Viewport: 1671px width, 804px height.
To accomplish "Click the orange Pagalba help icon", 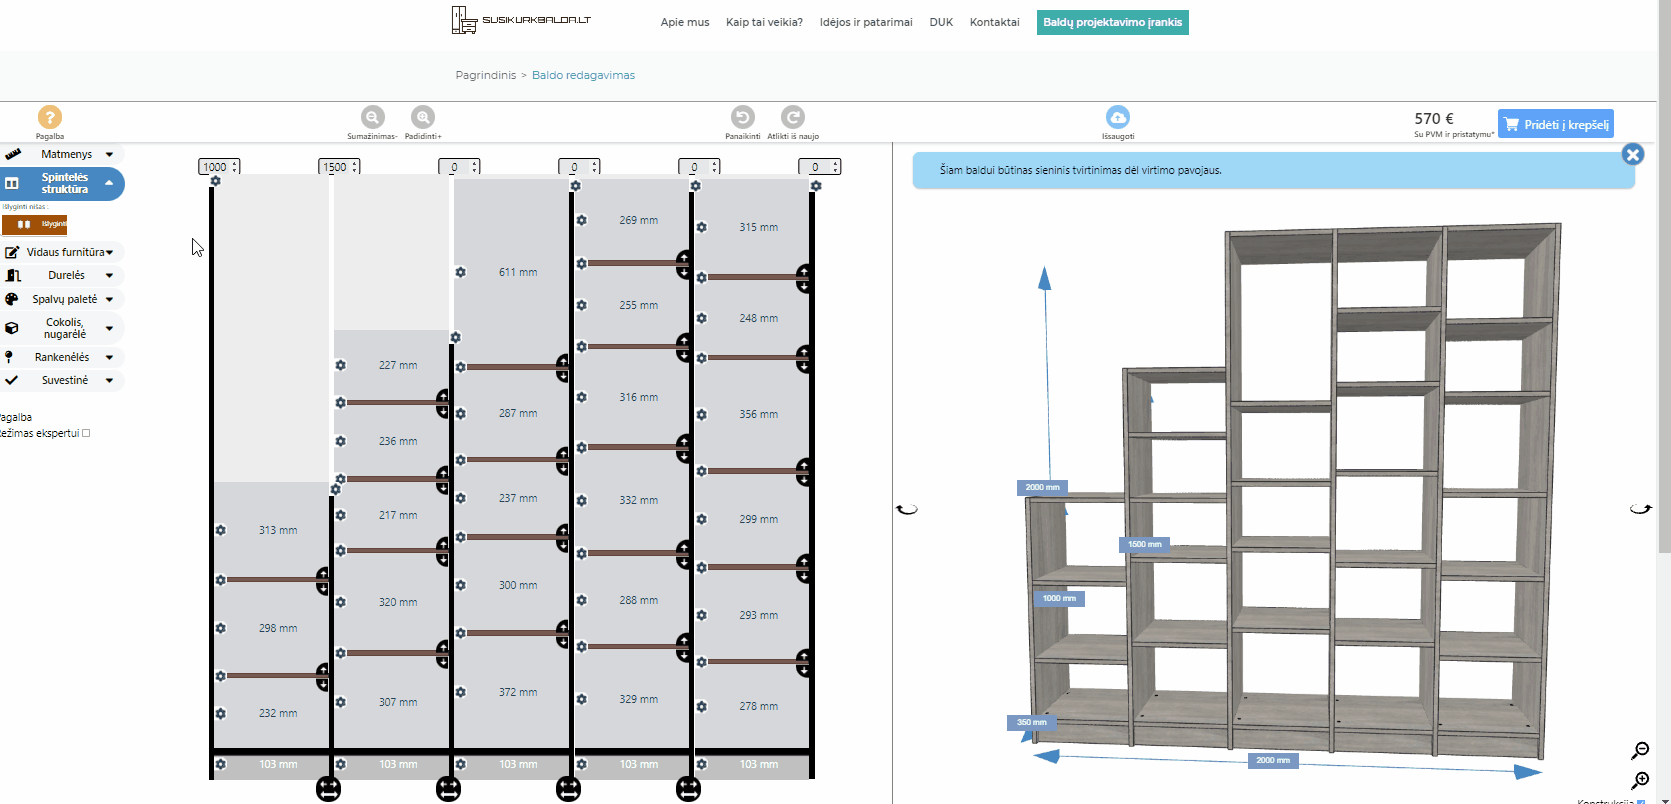I will point(49,117).
